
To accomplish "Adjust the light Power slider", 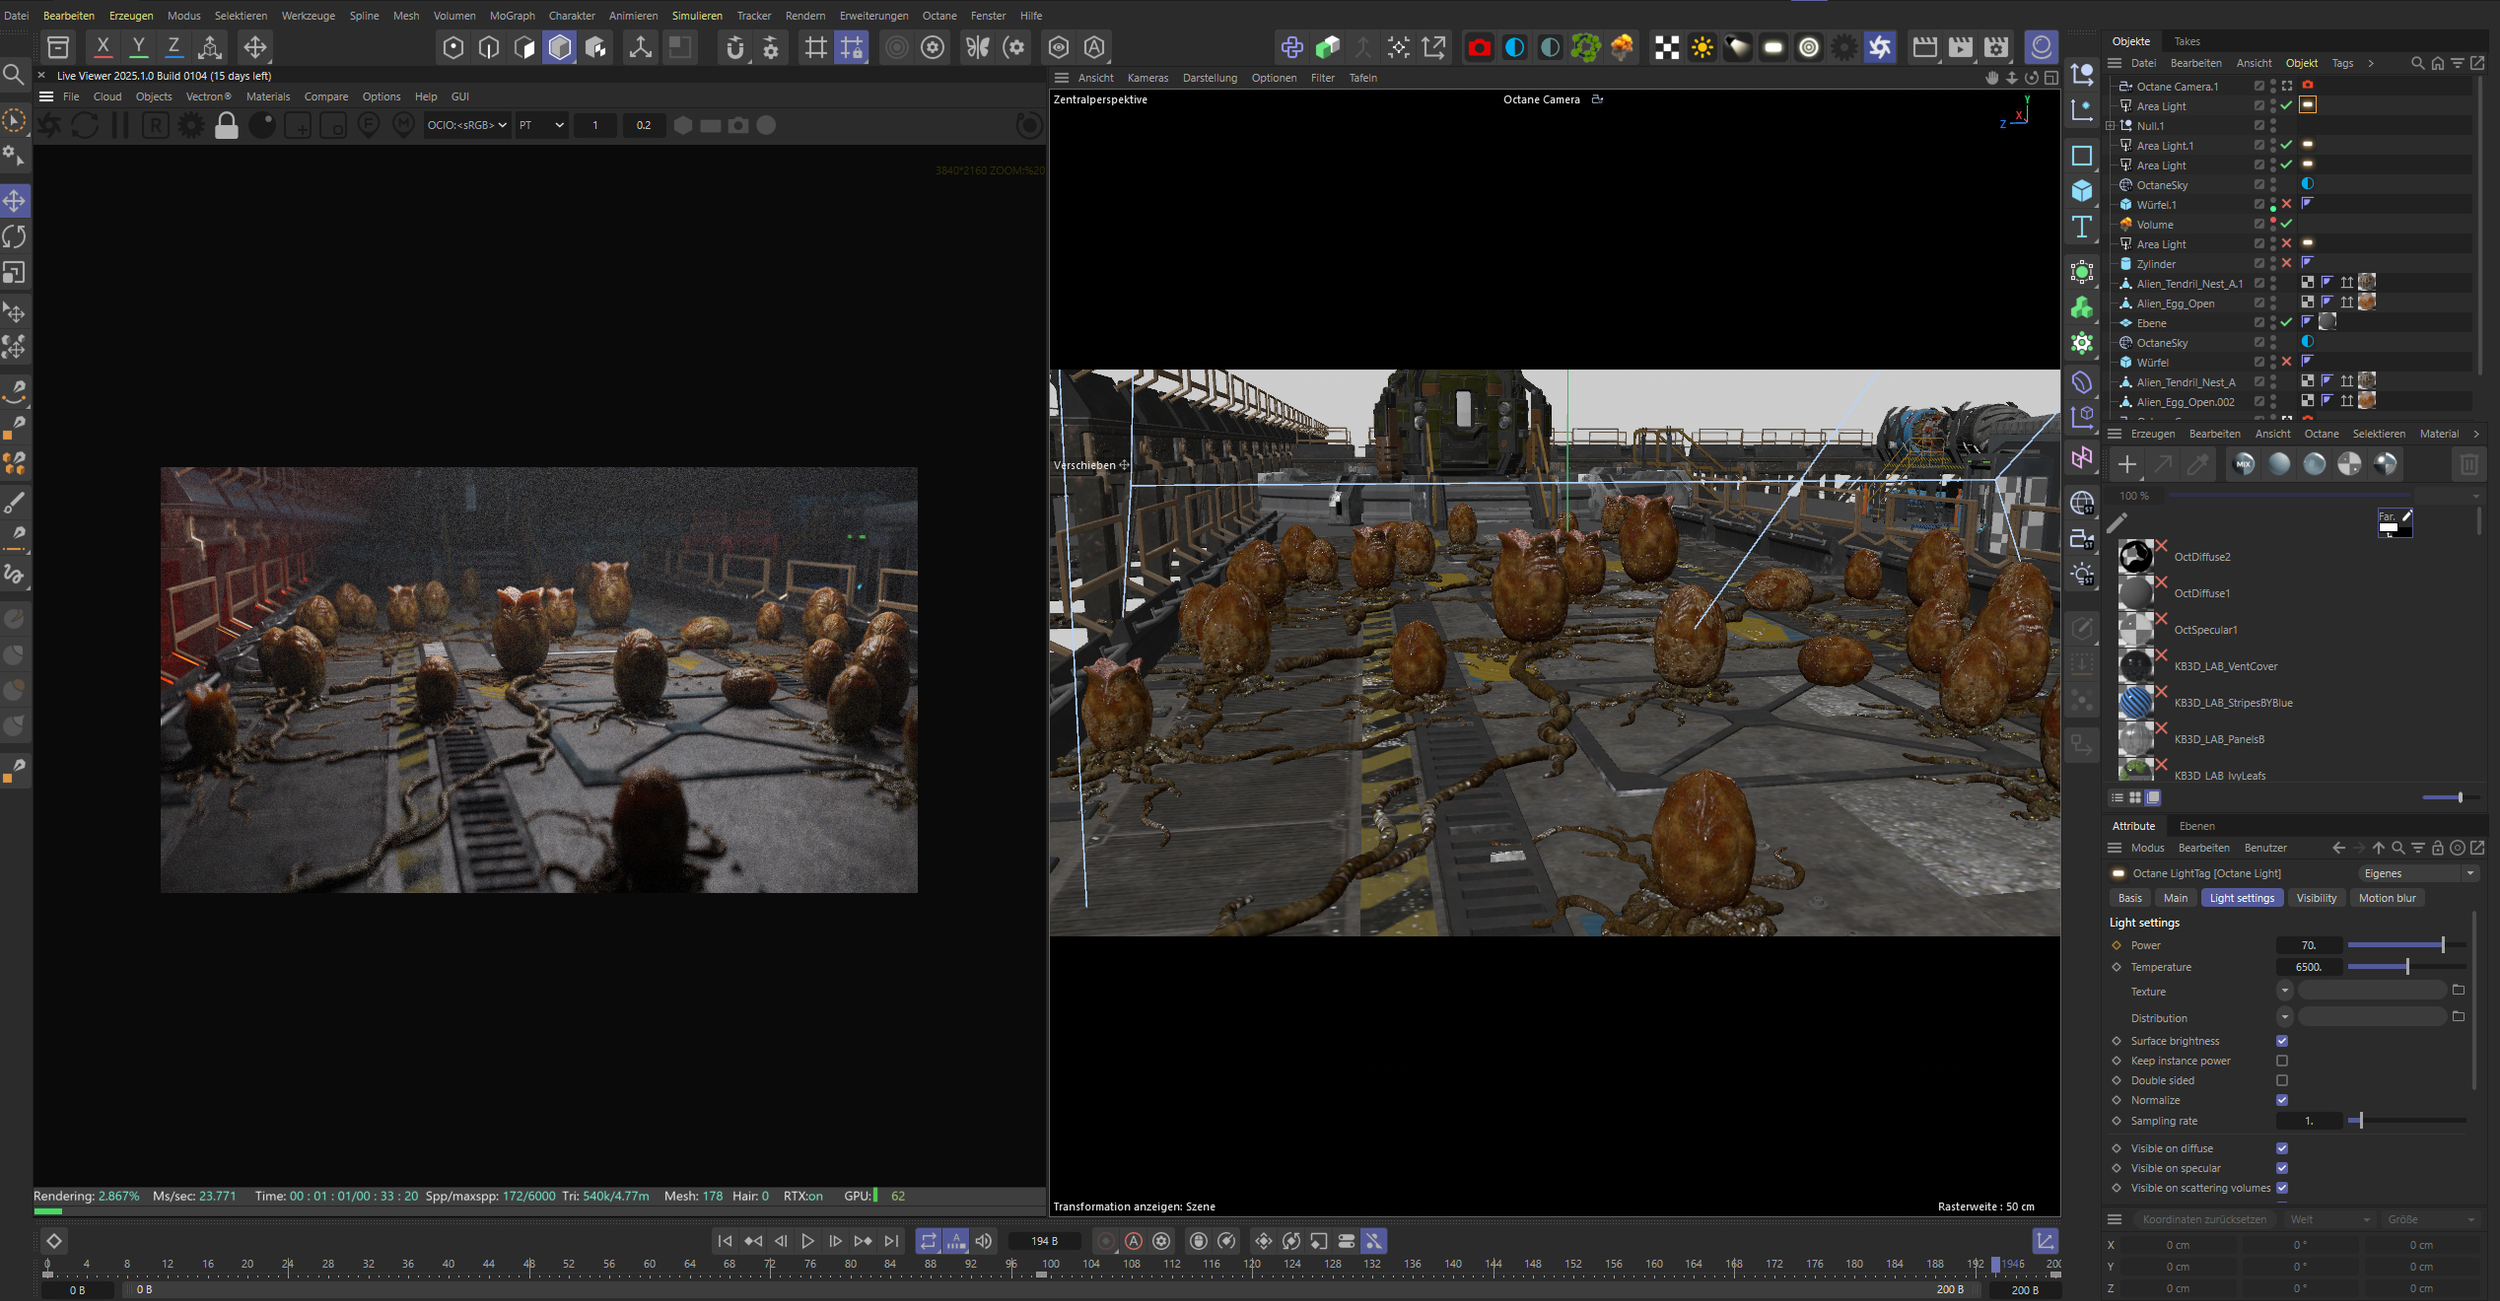I will pos(2442,945).
